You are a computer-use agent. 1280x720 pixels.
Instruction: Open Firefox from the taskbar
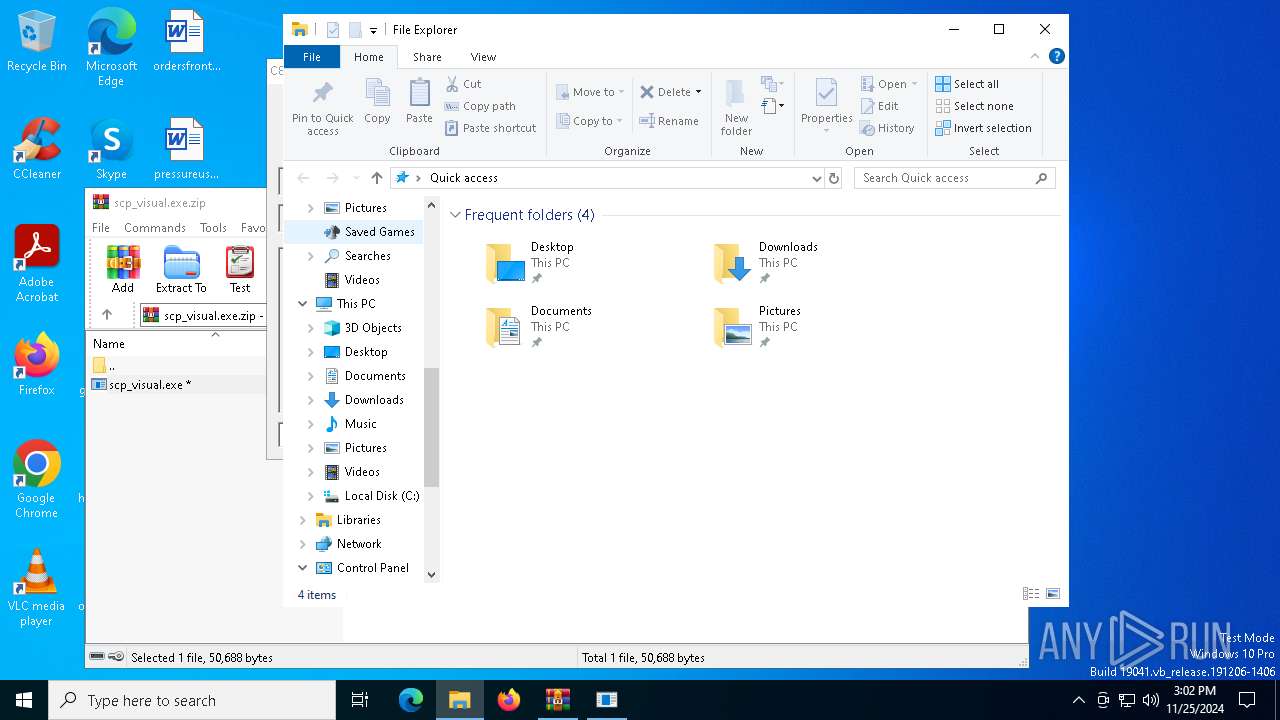tap(509, 700)
